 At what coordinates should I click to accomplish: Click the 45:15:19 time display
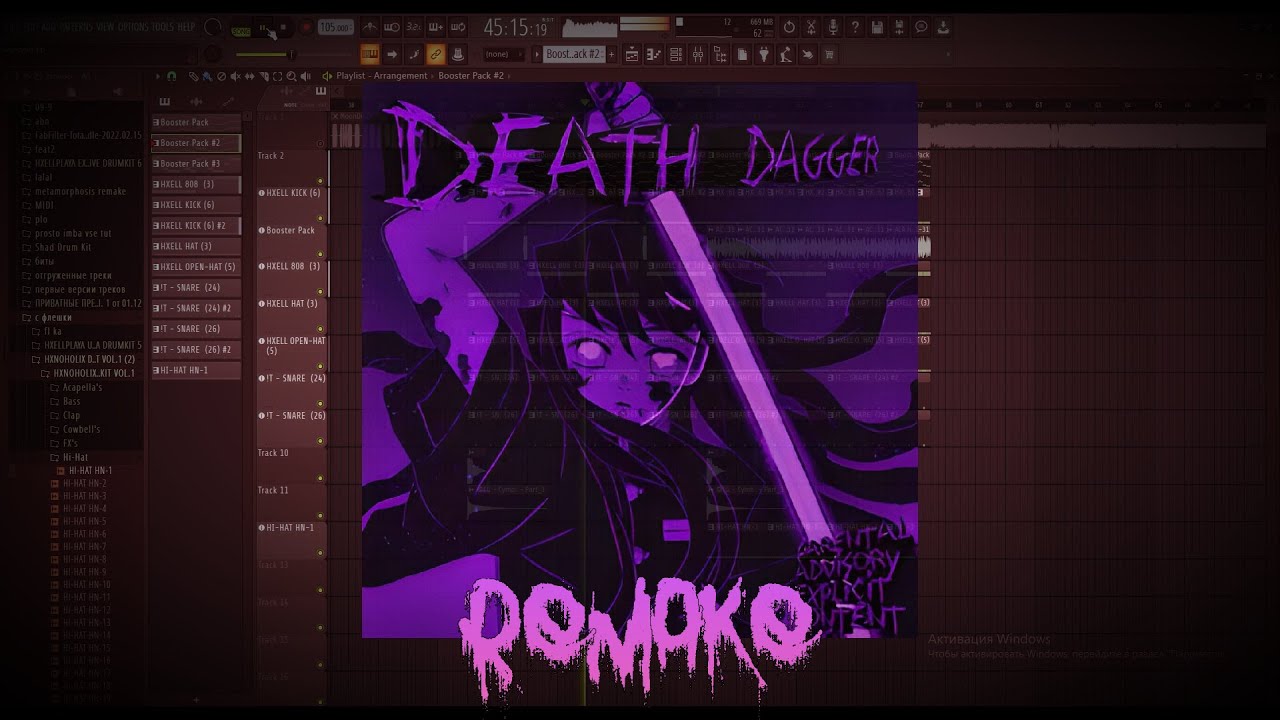pyautogui.click(x=515, y=29)
